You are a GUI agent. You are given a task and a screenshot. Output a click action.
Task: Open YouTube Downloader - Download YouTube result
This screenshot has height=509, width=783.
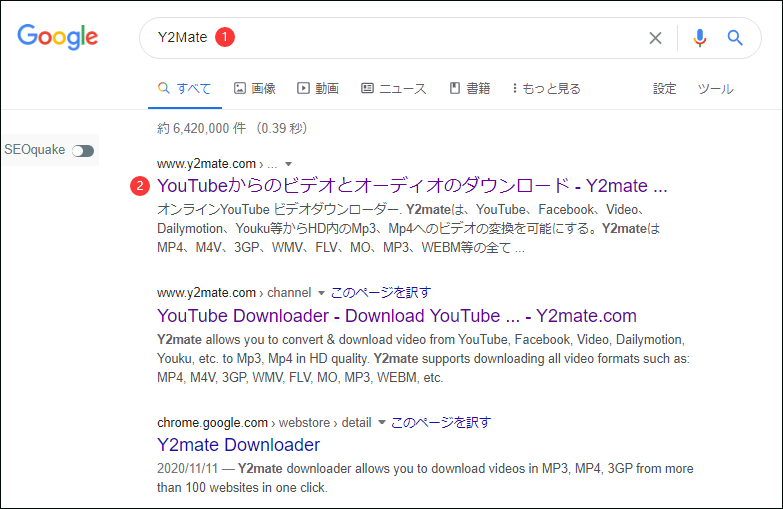click(396, 316)
